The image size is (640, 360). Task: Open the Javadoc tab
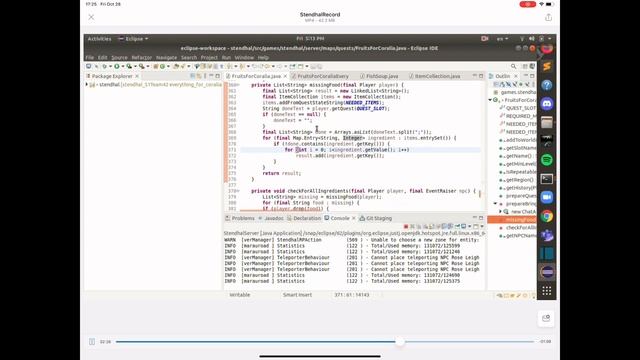click(x=271, y=218)
